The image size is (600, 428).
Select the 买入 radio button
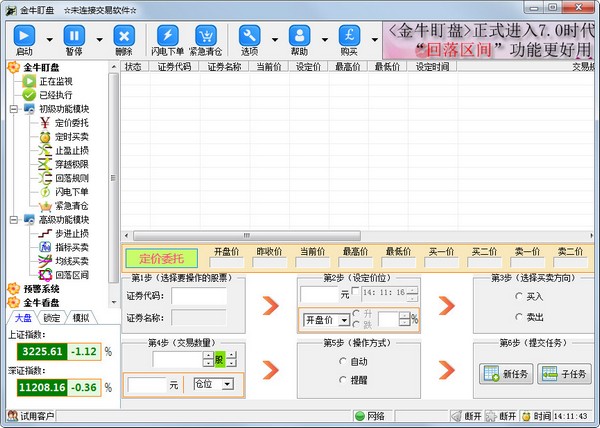coord(519,296)
